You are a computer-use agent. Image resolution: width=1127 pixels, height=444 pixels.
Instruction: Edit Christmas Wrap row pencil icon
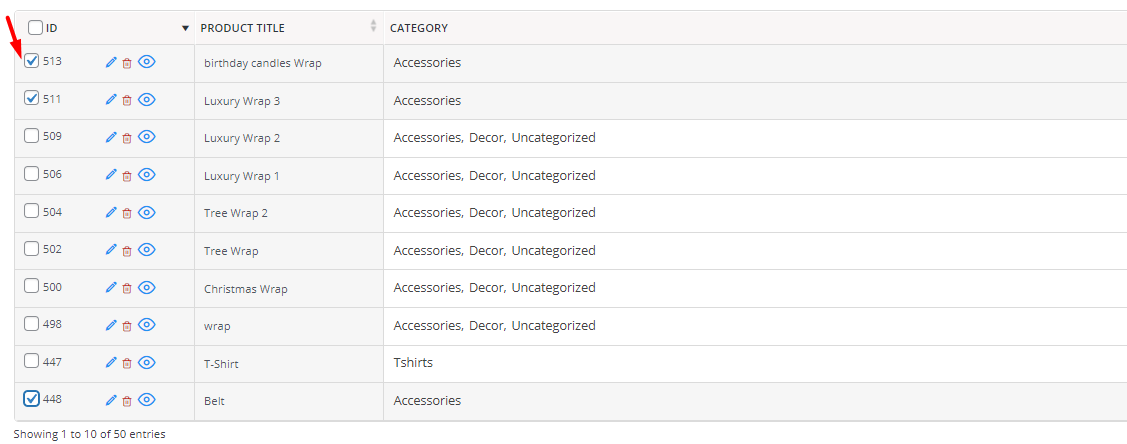click(111, 287)
